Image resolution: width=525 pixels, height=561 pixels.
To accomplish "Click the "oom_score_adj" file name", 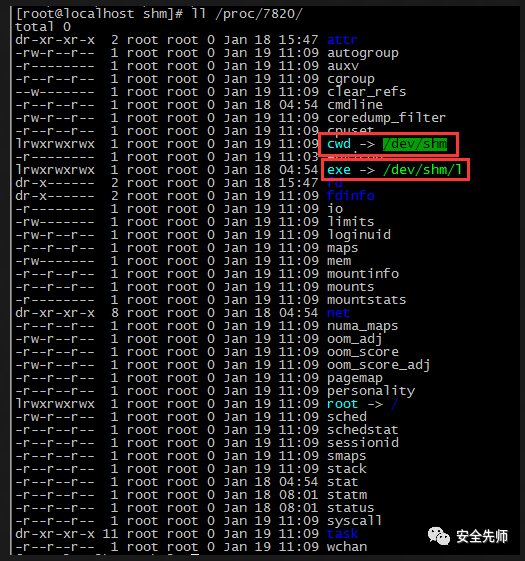I will 378,365.
